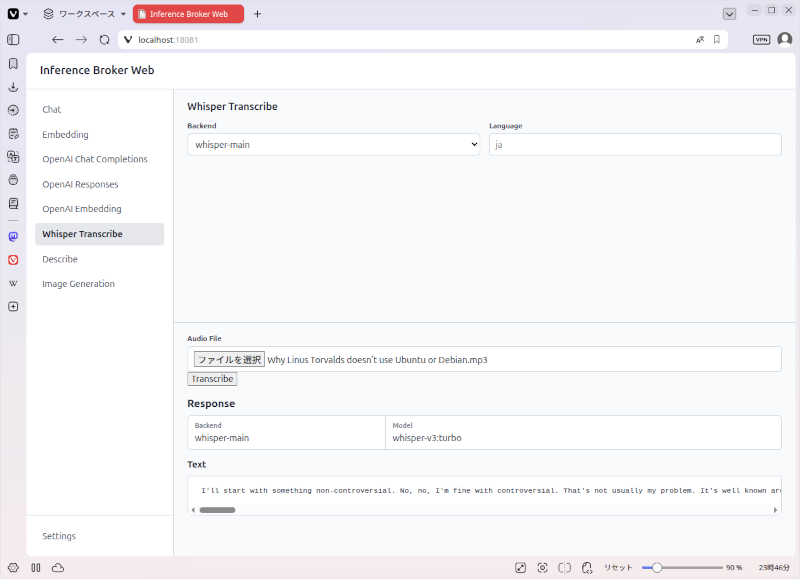This screenshot has width=800, height=579.
Task: Open the Bookmarks panel
Action: click(x=14, y=63)
